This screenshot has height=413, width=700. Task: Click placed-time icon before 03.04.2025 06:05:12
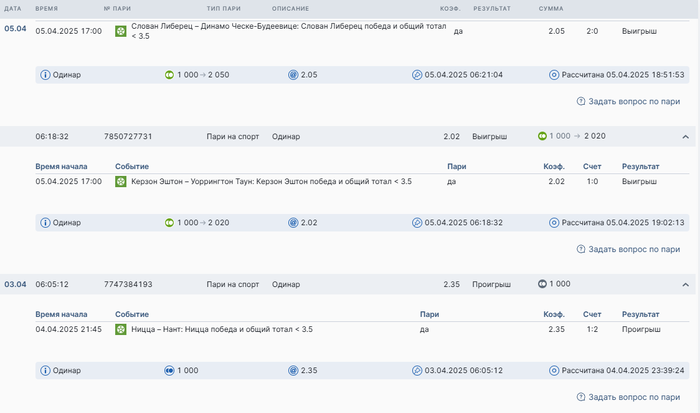tap(417, 370)
